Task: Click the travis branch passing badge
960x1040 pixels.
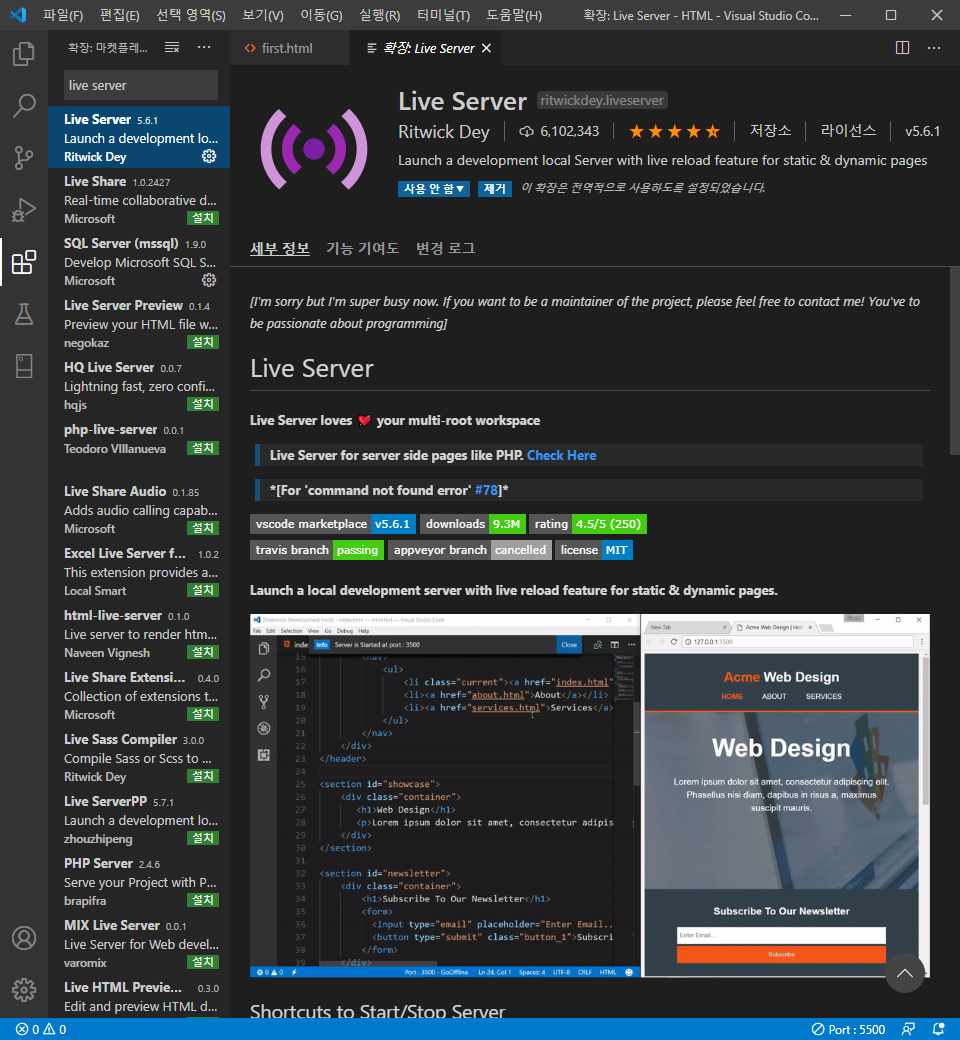Action: 317,550
